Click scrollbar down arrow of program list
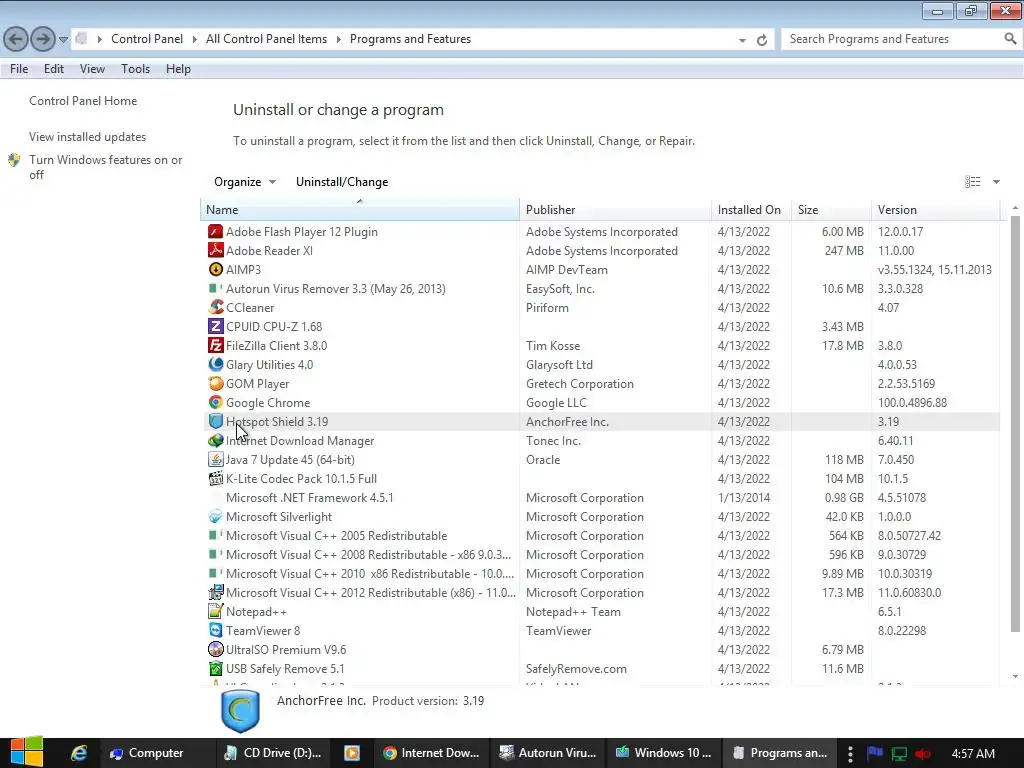Screen dimensions: 1024x768 tap(1015, 677)
